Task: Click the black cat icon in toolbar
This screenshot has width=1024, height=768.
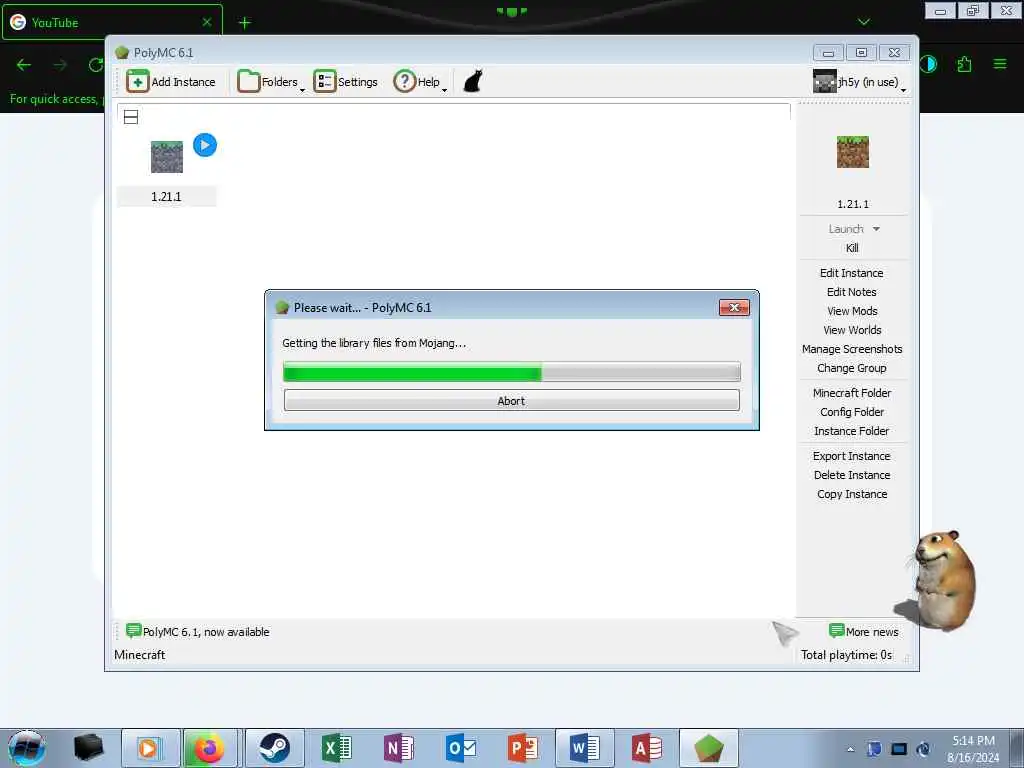Action: 473,82
